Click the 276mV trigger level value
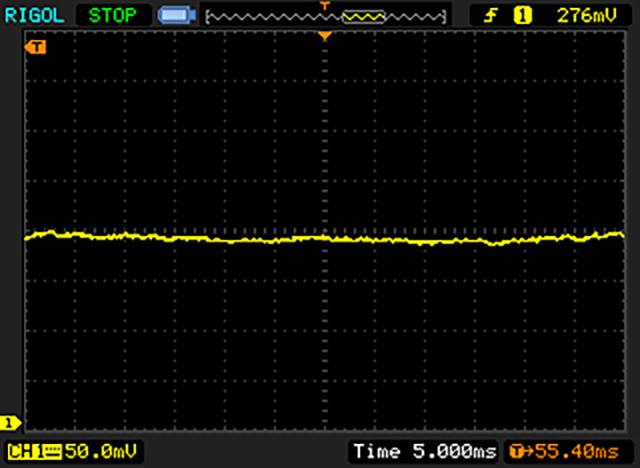This screenshot has width=640, height=468. point(587,16)
